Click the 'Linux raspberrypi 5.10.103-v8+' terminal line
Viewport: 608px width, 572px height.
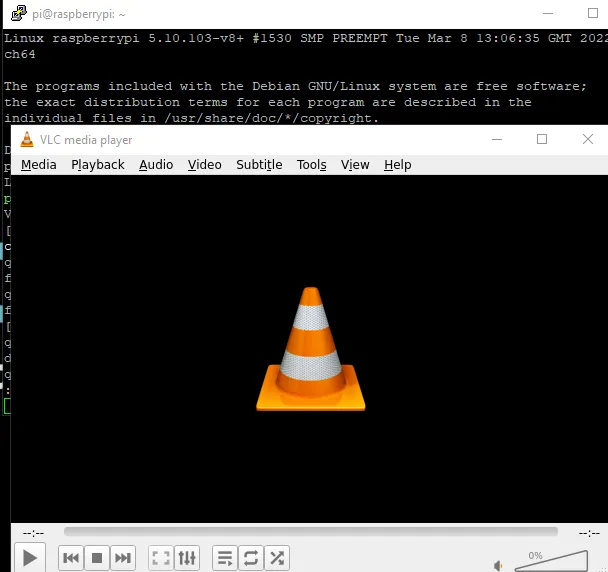pyautogui.click(x=306, y=38)
